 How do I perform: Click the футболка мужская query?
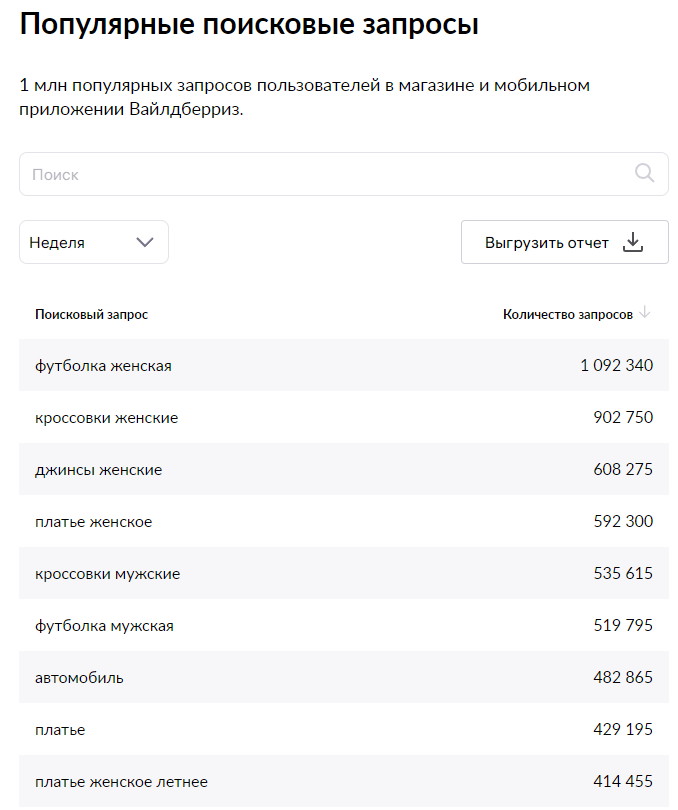coord(104,626)
